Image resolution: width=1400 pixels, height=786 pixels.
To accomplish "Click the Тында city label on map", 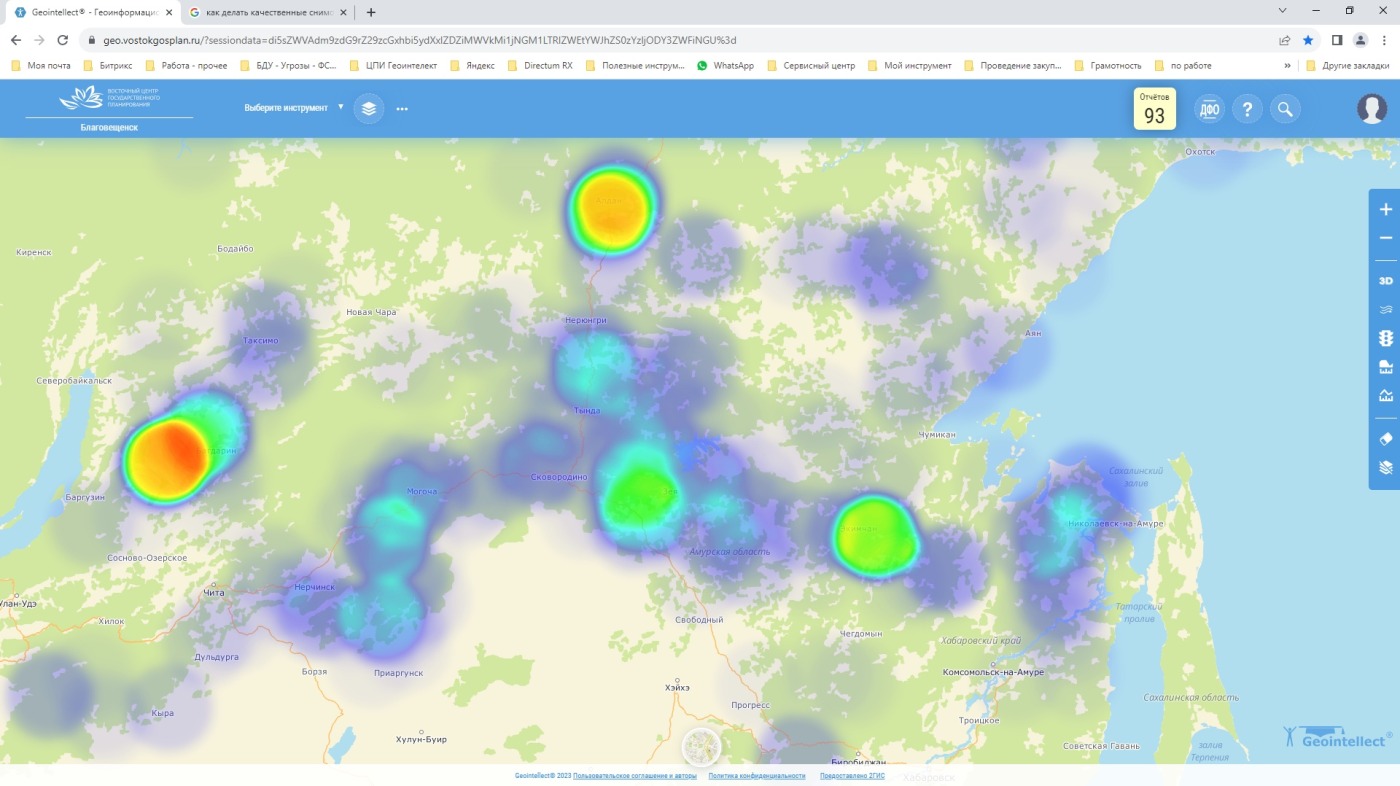I will coord(587,411).
